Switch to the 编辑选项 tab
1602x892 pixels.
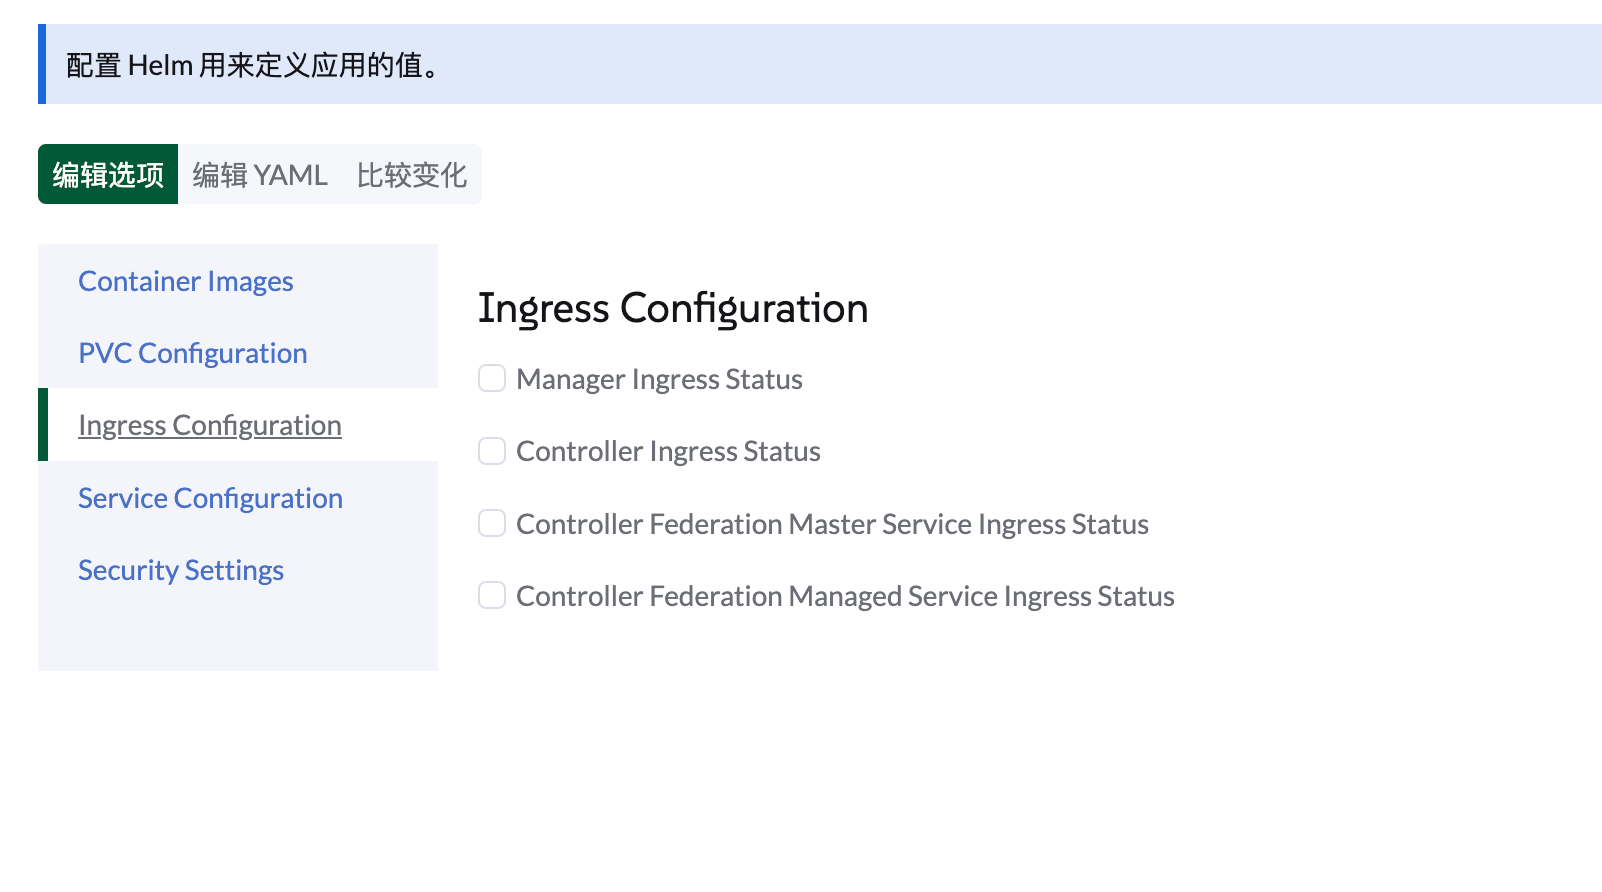point(108,175)
